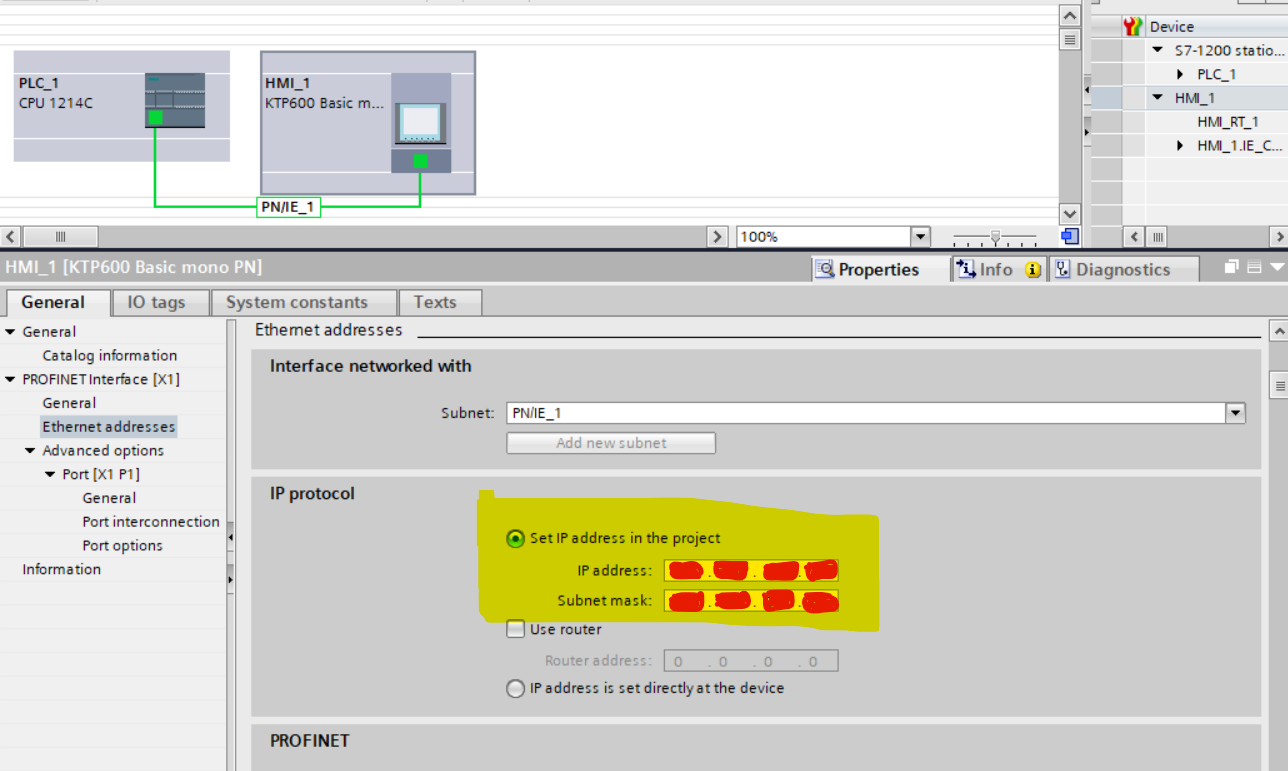Click the network view scroll-left arrow
1288x771 pixels.
tap(11, 237)
